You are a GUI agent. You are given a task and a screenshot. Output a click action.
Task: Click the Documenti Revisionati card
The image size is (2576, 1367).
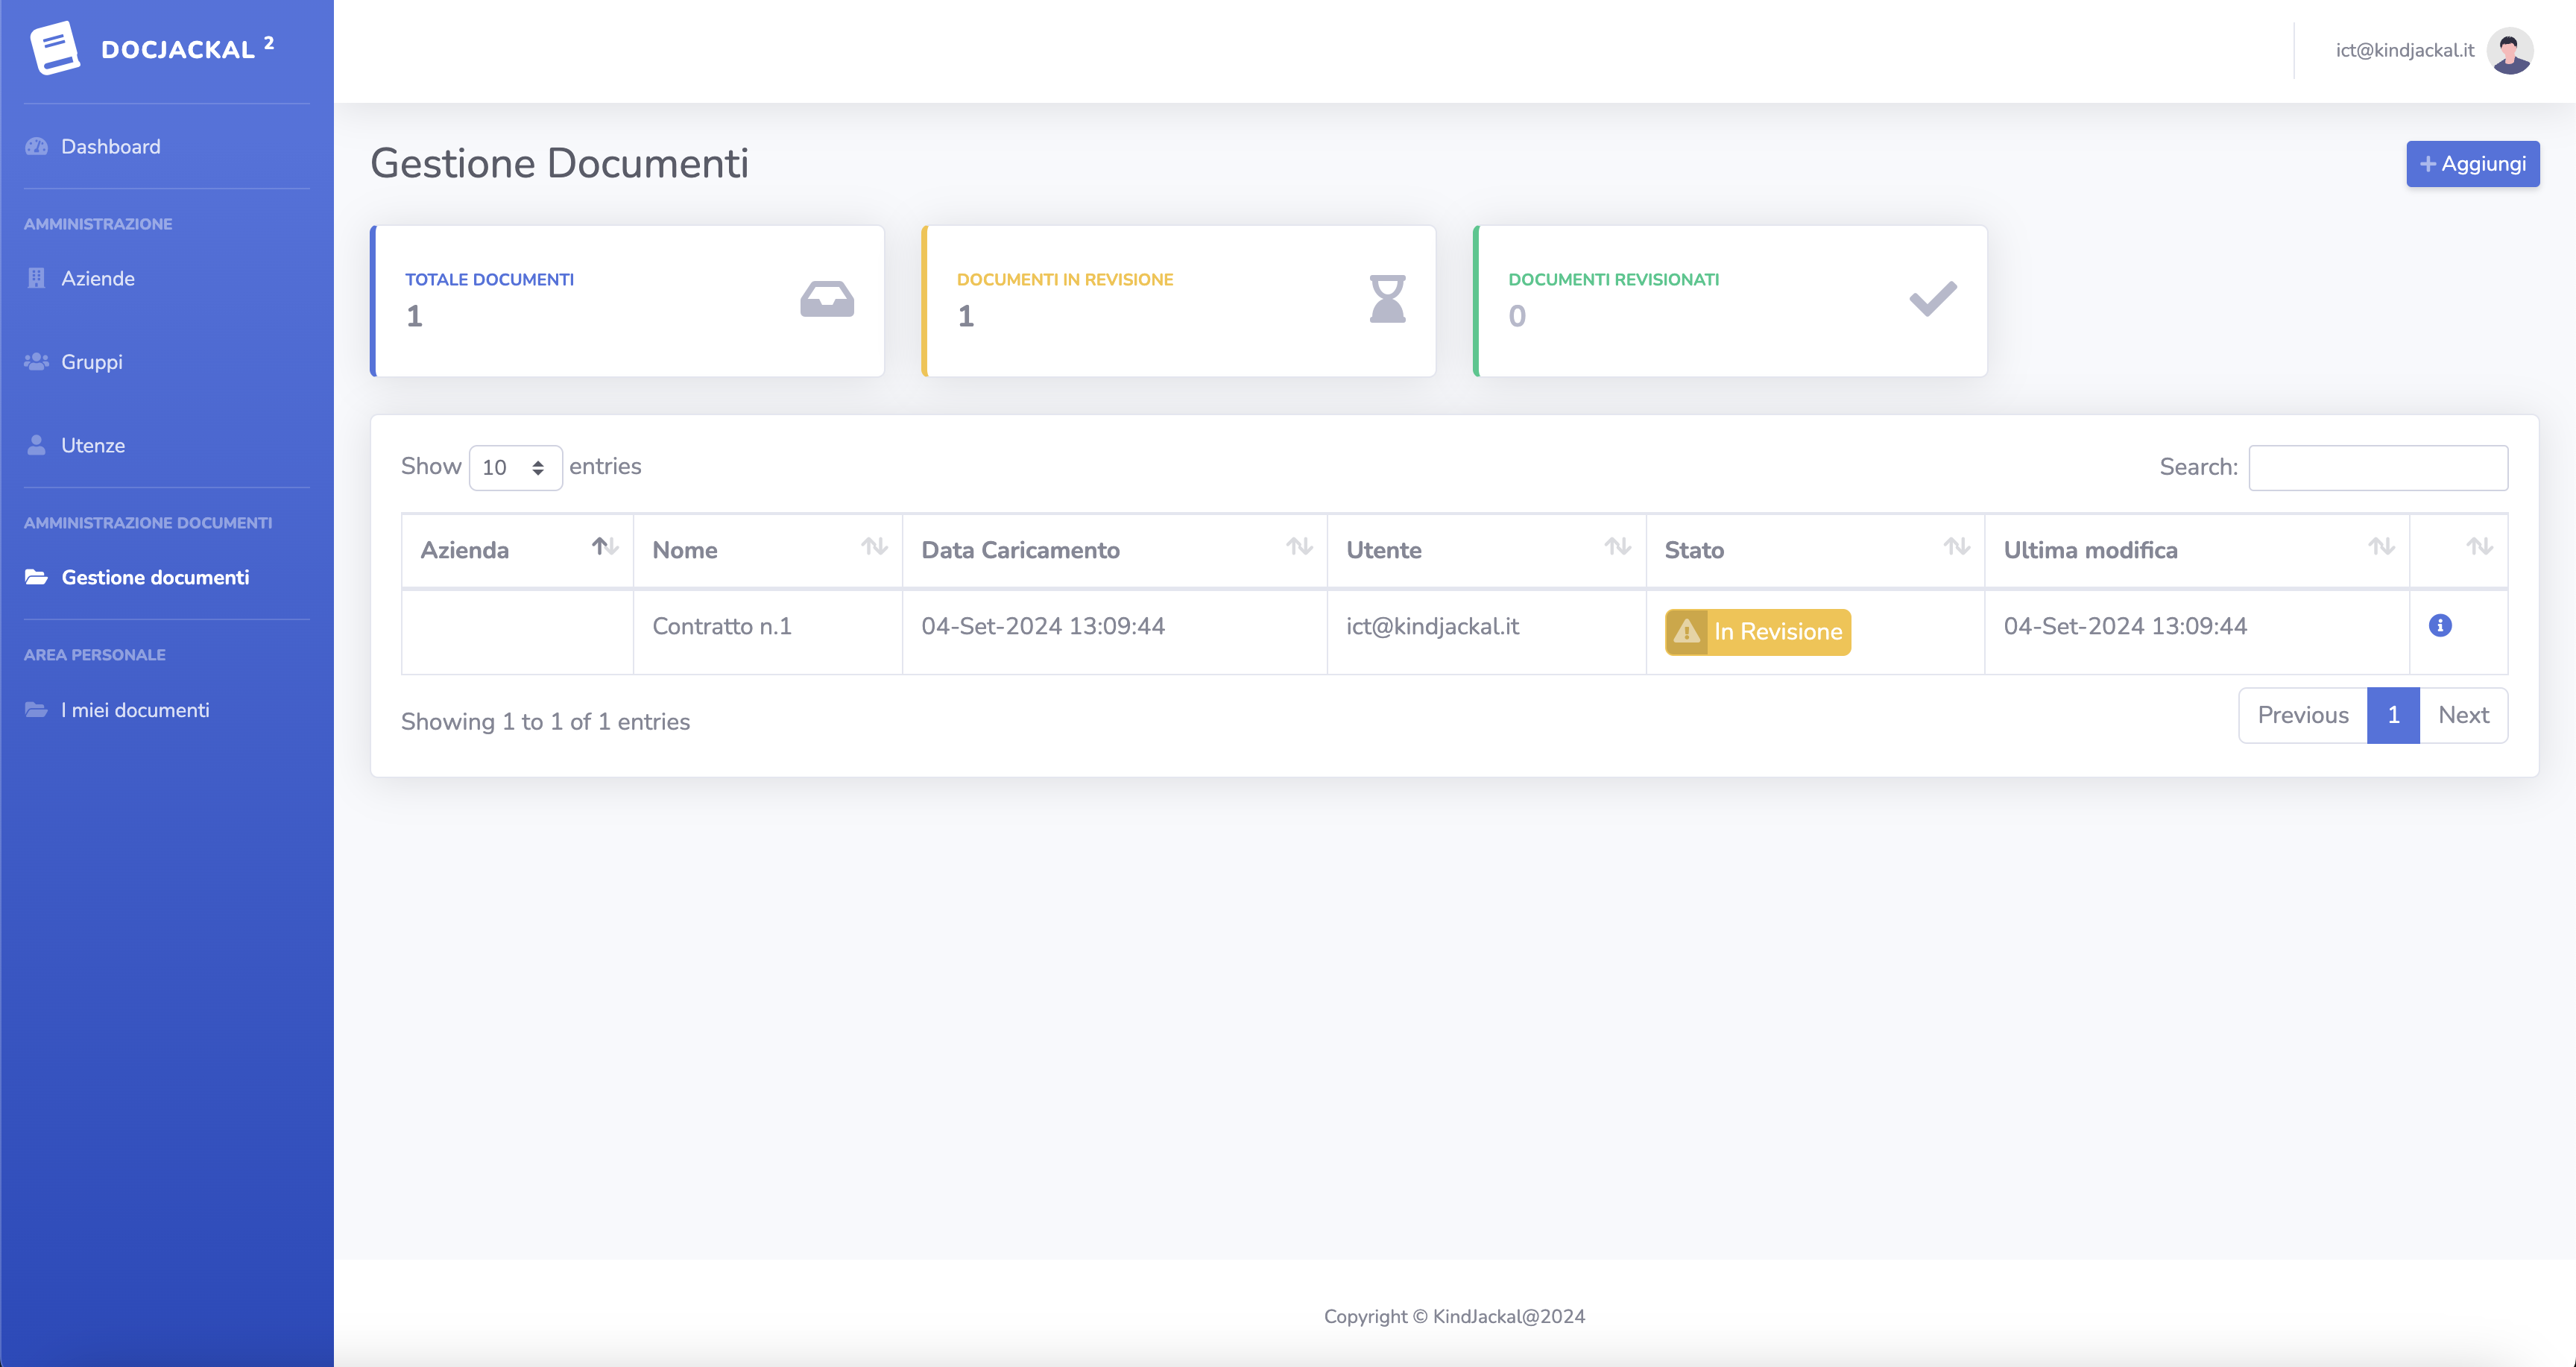(x=1730, y=301)
